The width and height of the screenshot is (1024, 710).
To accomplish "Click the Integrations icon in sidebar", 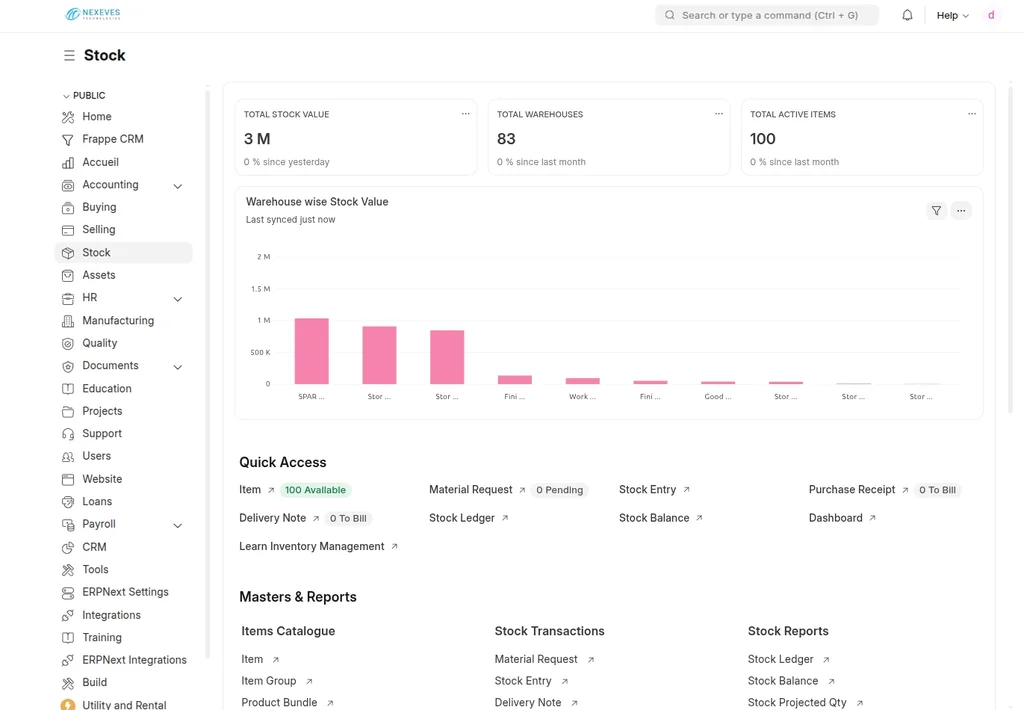I will (x=68, y=615).
